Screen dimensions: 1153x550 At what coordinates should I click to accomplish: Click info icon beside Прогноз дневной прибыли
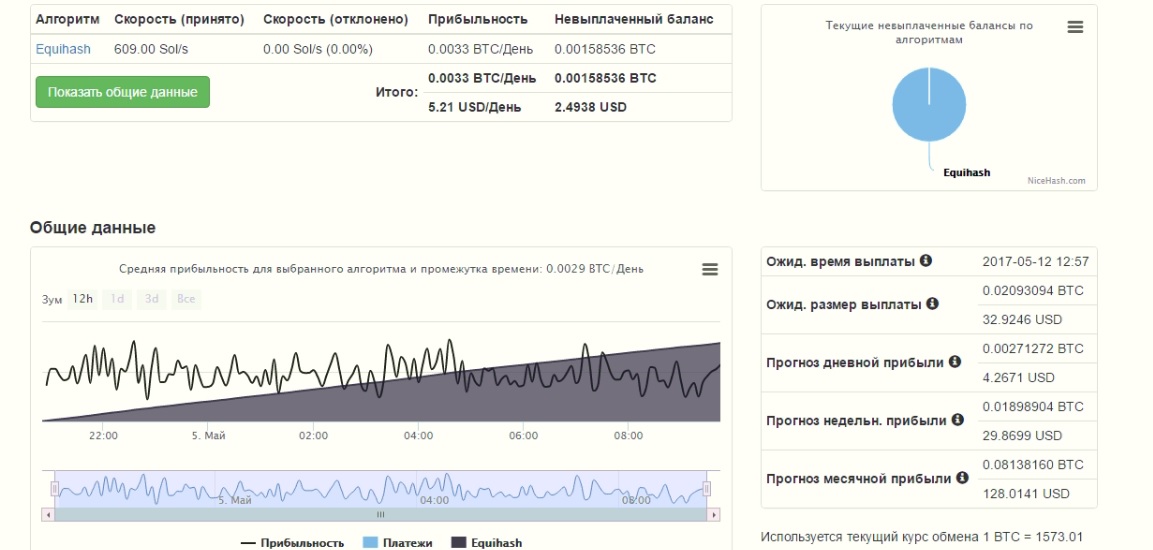(x=955, y=362)
